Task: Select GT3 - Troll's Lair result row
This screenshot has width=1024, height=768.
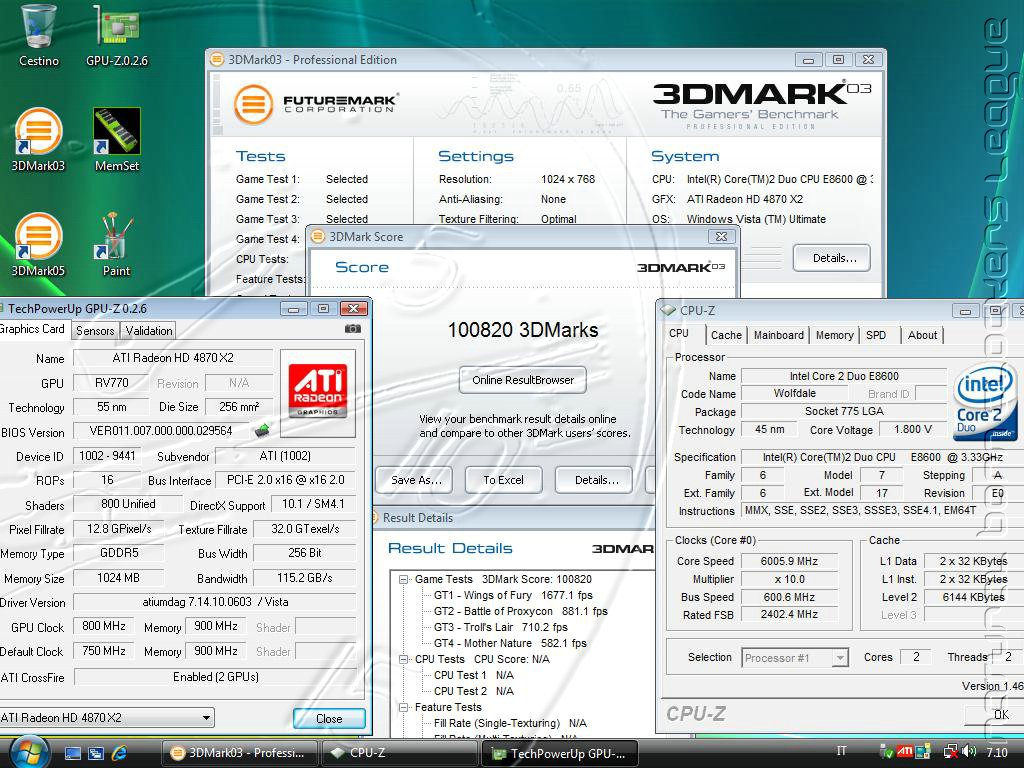Action: pyautogui.click(x=501, y=627)
